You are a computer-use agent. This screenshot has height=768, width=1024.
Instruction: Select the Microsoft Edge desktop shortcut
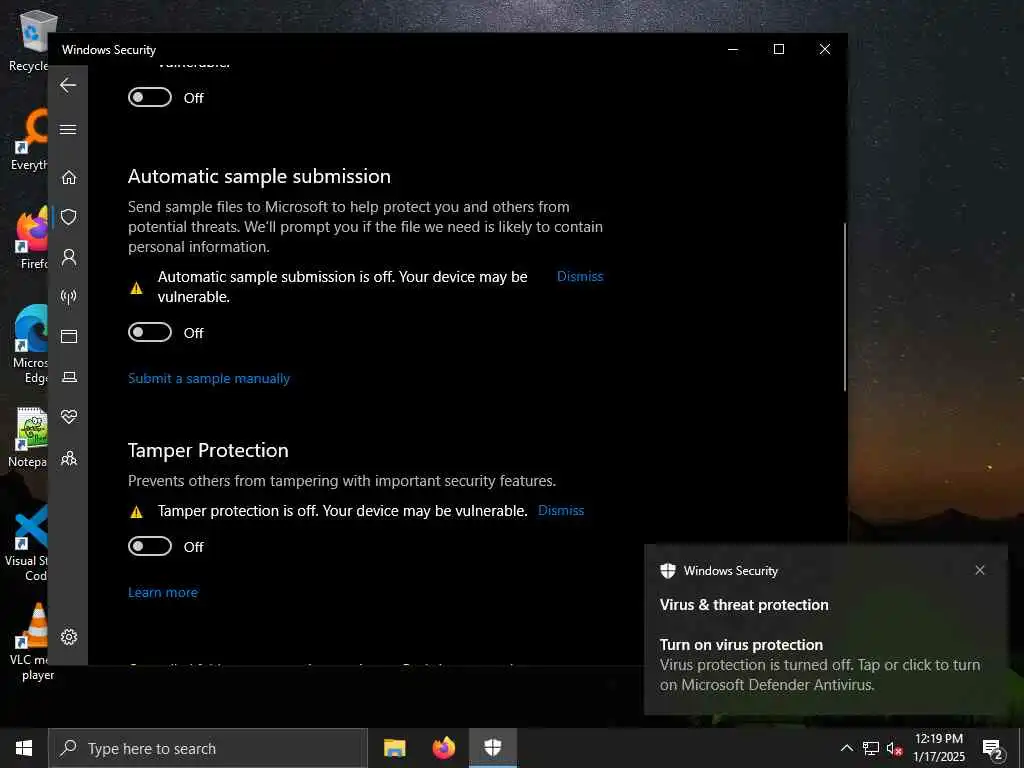30,344
